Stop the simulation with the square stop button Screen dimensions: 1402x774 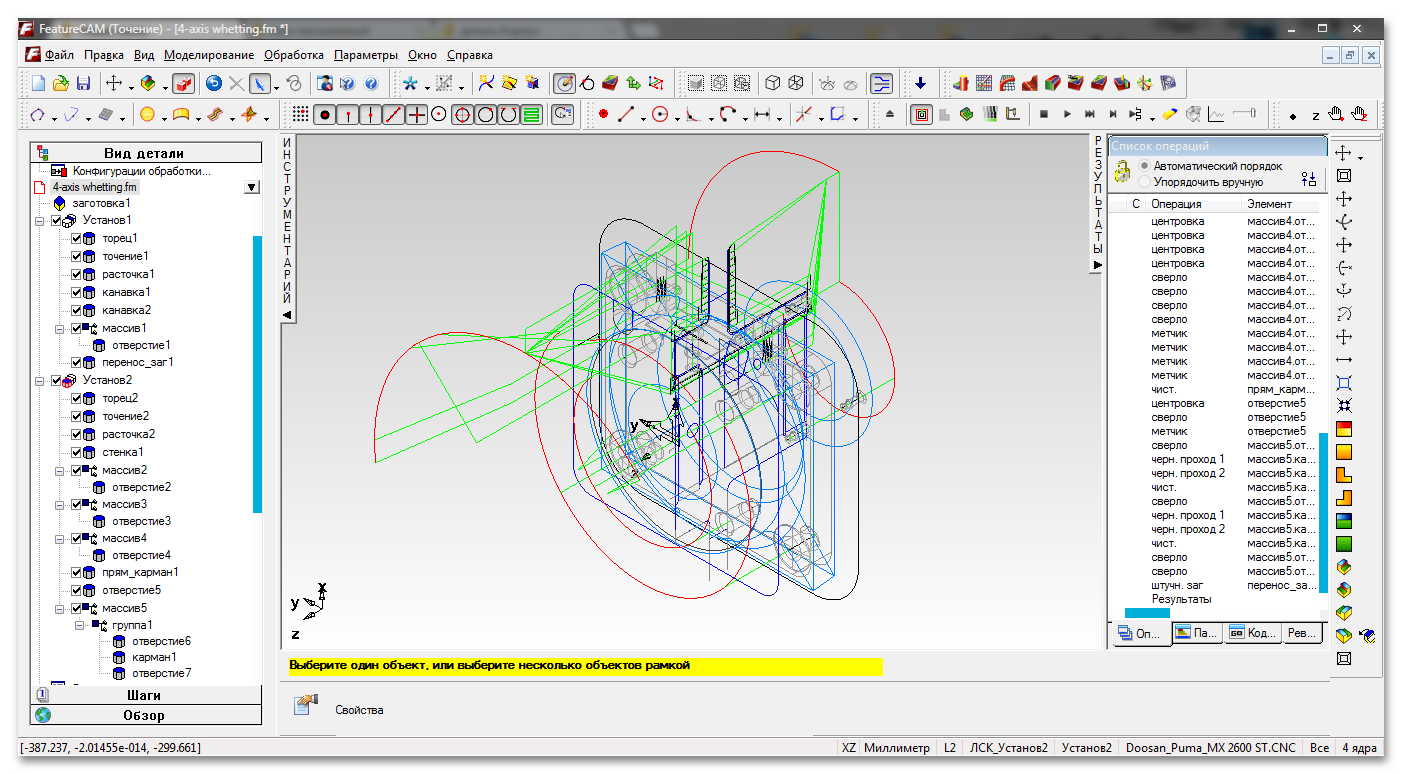(1043, 115)
